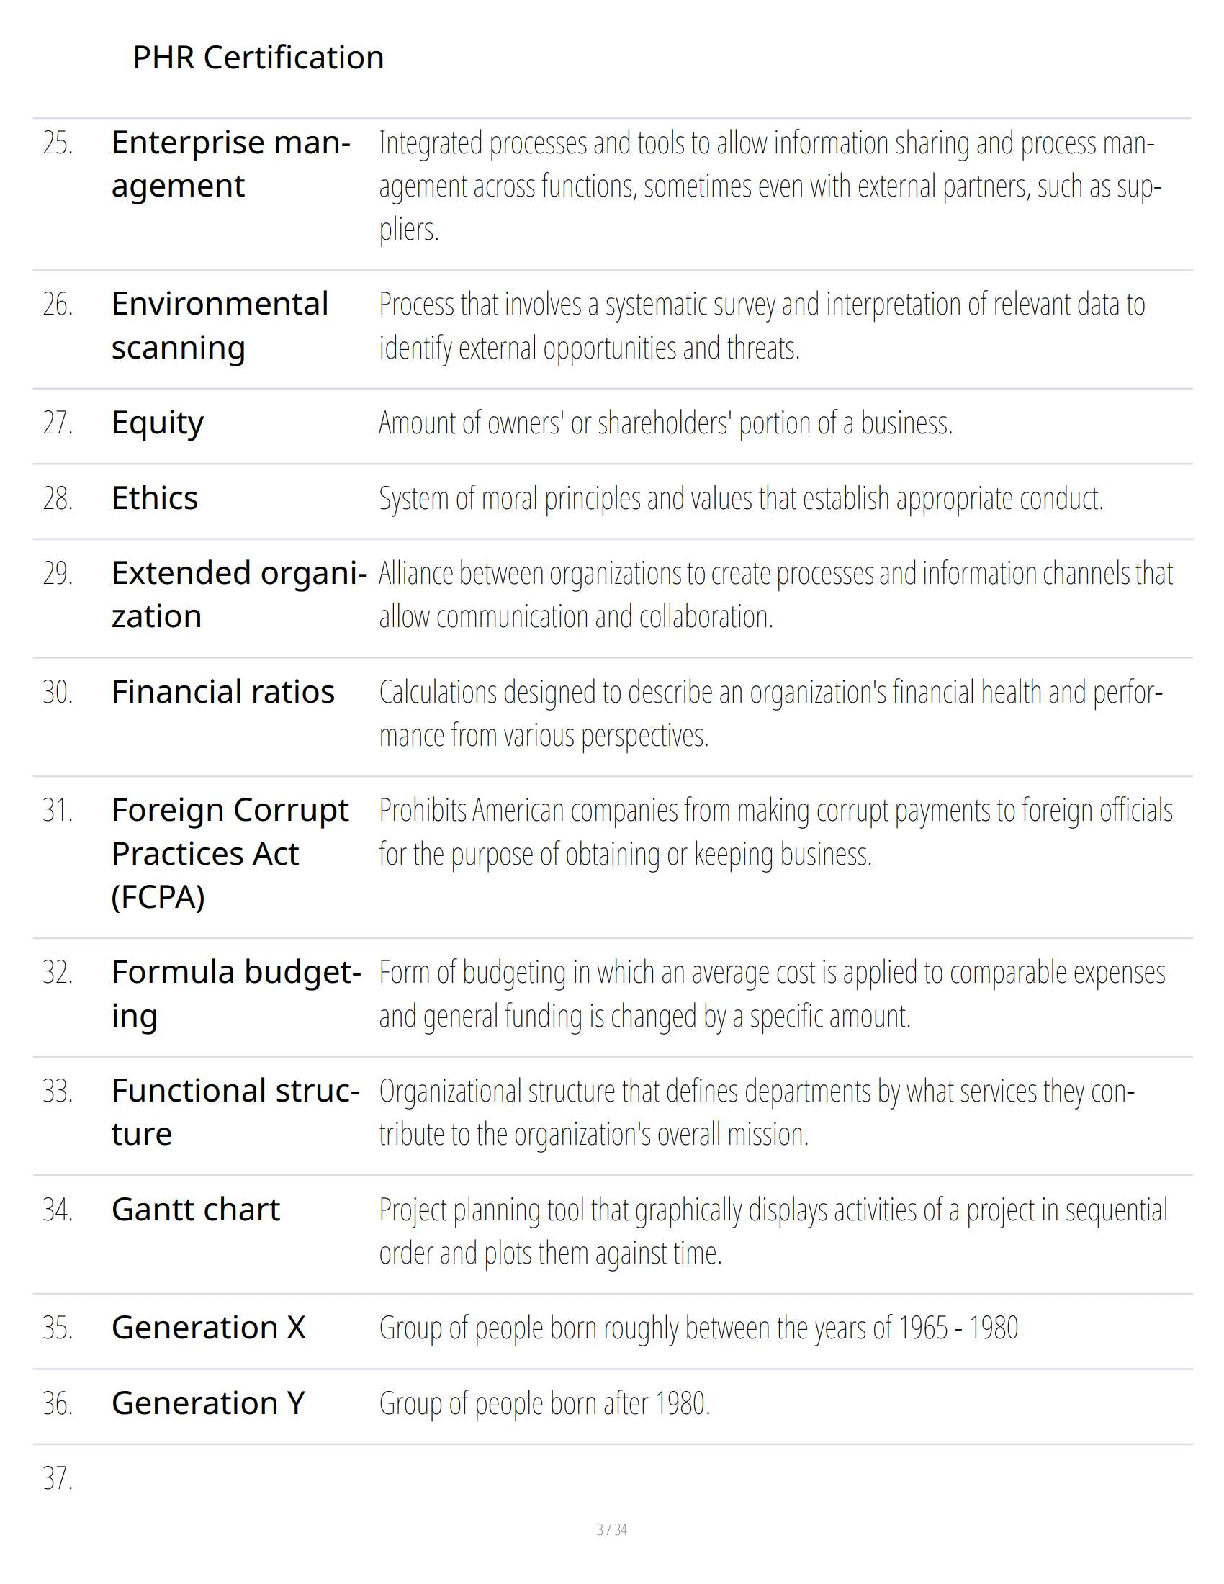Click the 'Equity' term

tap(157, 423)
